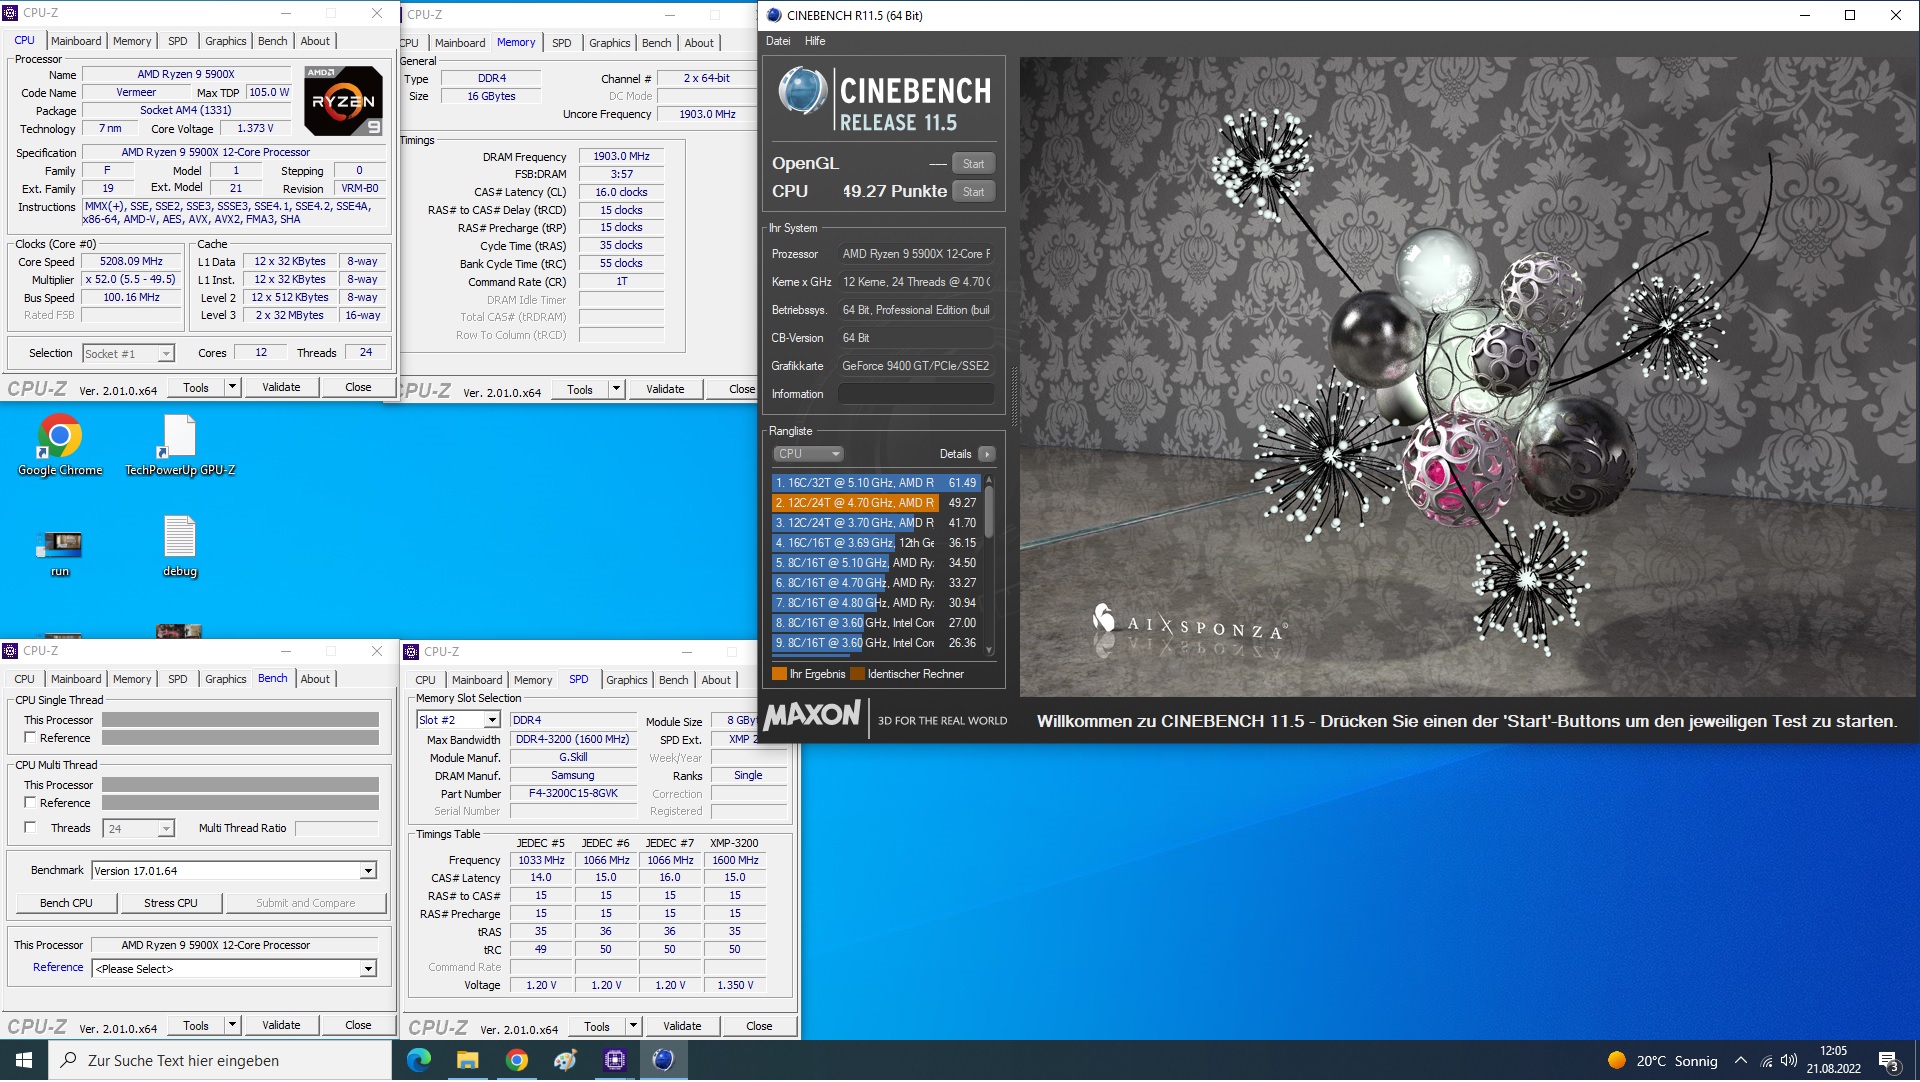Screen dimensions: 1920x1082
Task: Switch to Memory tab in CPU-Z SPD window
Action: click(533, 680)
